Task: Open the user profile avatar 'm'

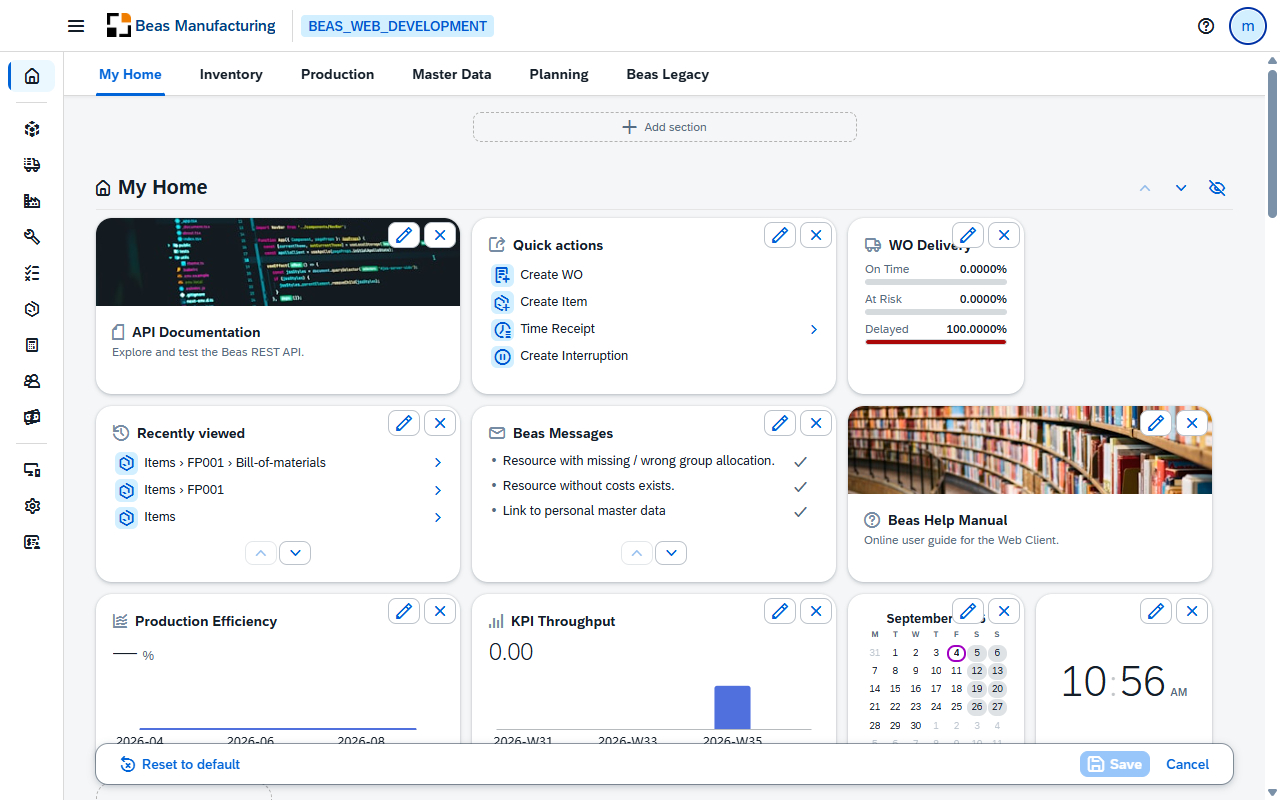Action: 1248,26
